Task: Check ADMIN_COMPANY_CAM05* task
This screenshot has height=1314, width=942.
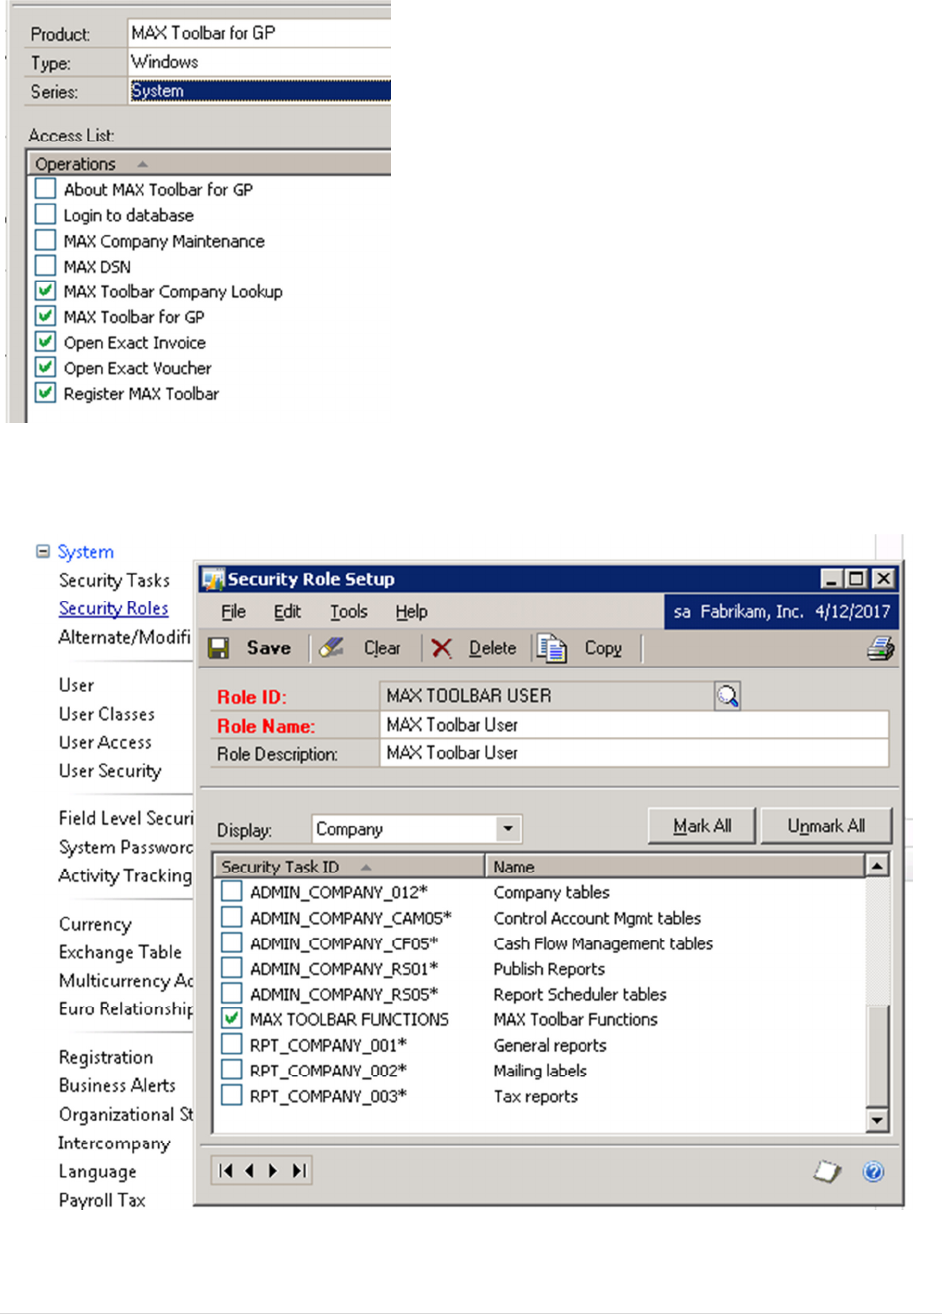Action: (232, 917)
